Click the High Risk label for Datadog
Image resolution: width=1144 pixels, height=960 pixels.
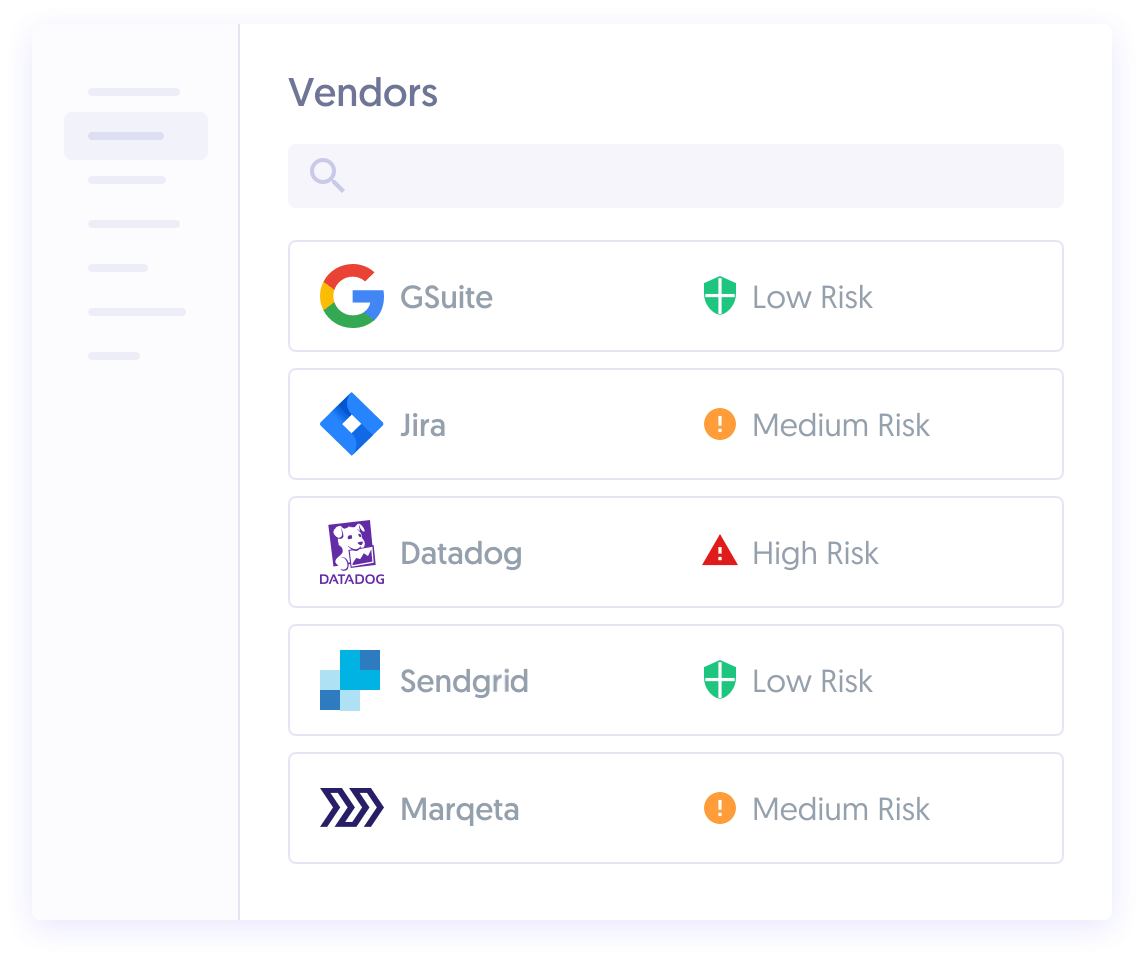tap(815, 553)
